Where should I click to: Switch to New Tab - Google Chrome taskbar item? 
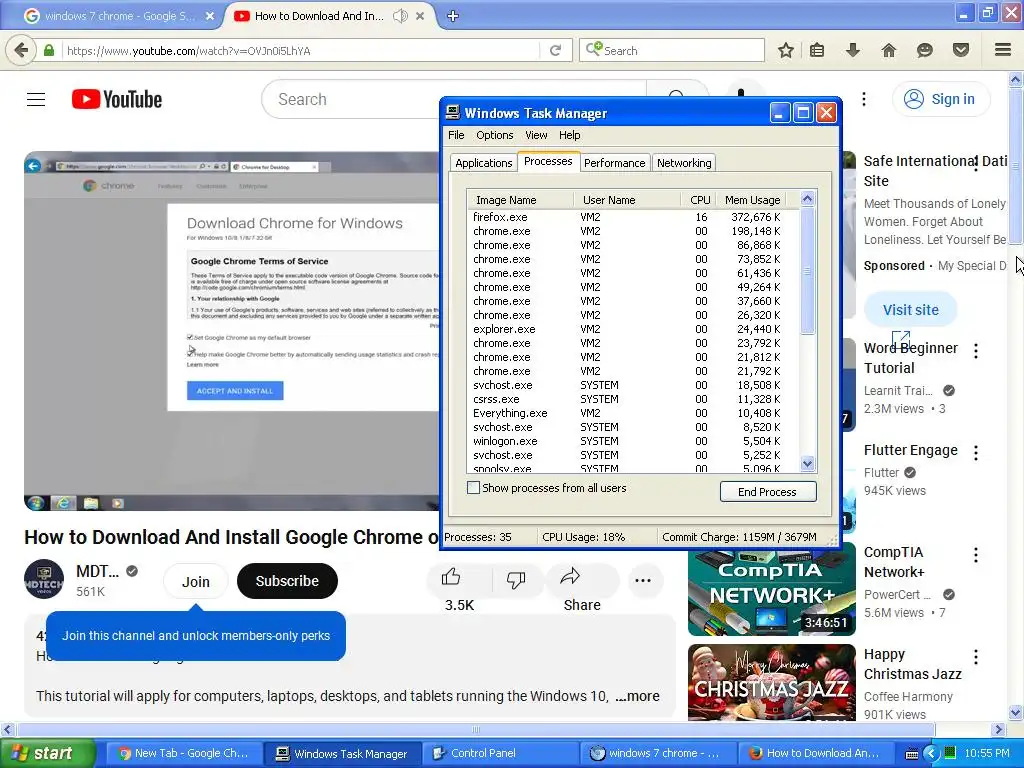pyautogui.click(x=184, y=754)
